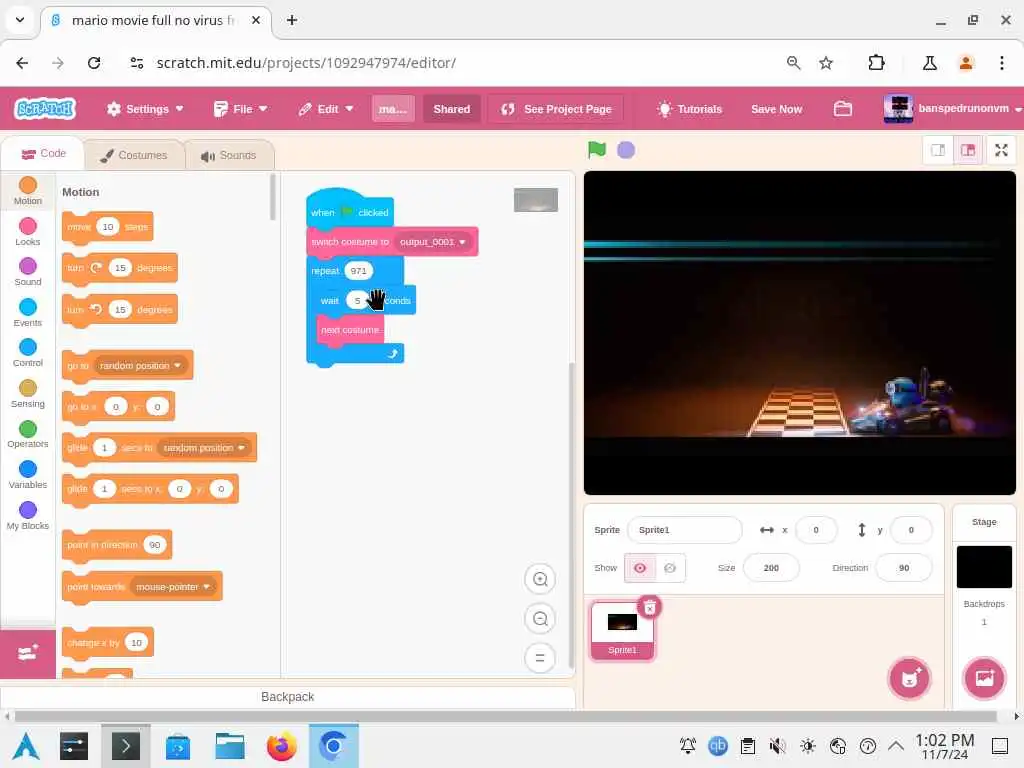Open file manager in taskbar
Image resolution: width=1024 pixels, height=768 pixels.
229,746
